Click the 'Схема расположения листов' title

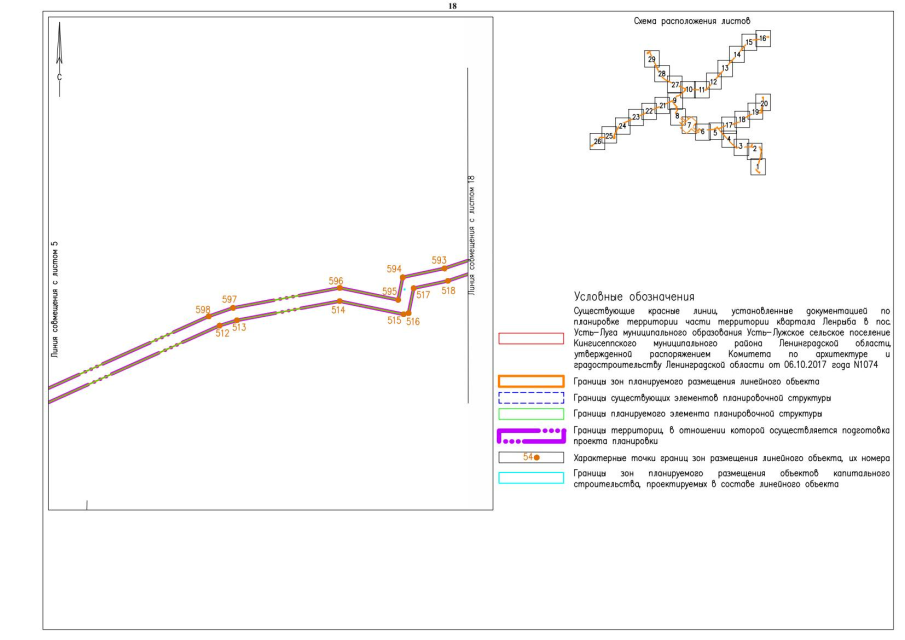(692, 20)
